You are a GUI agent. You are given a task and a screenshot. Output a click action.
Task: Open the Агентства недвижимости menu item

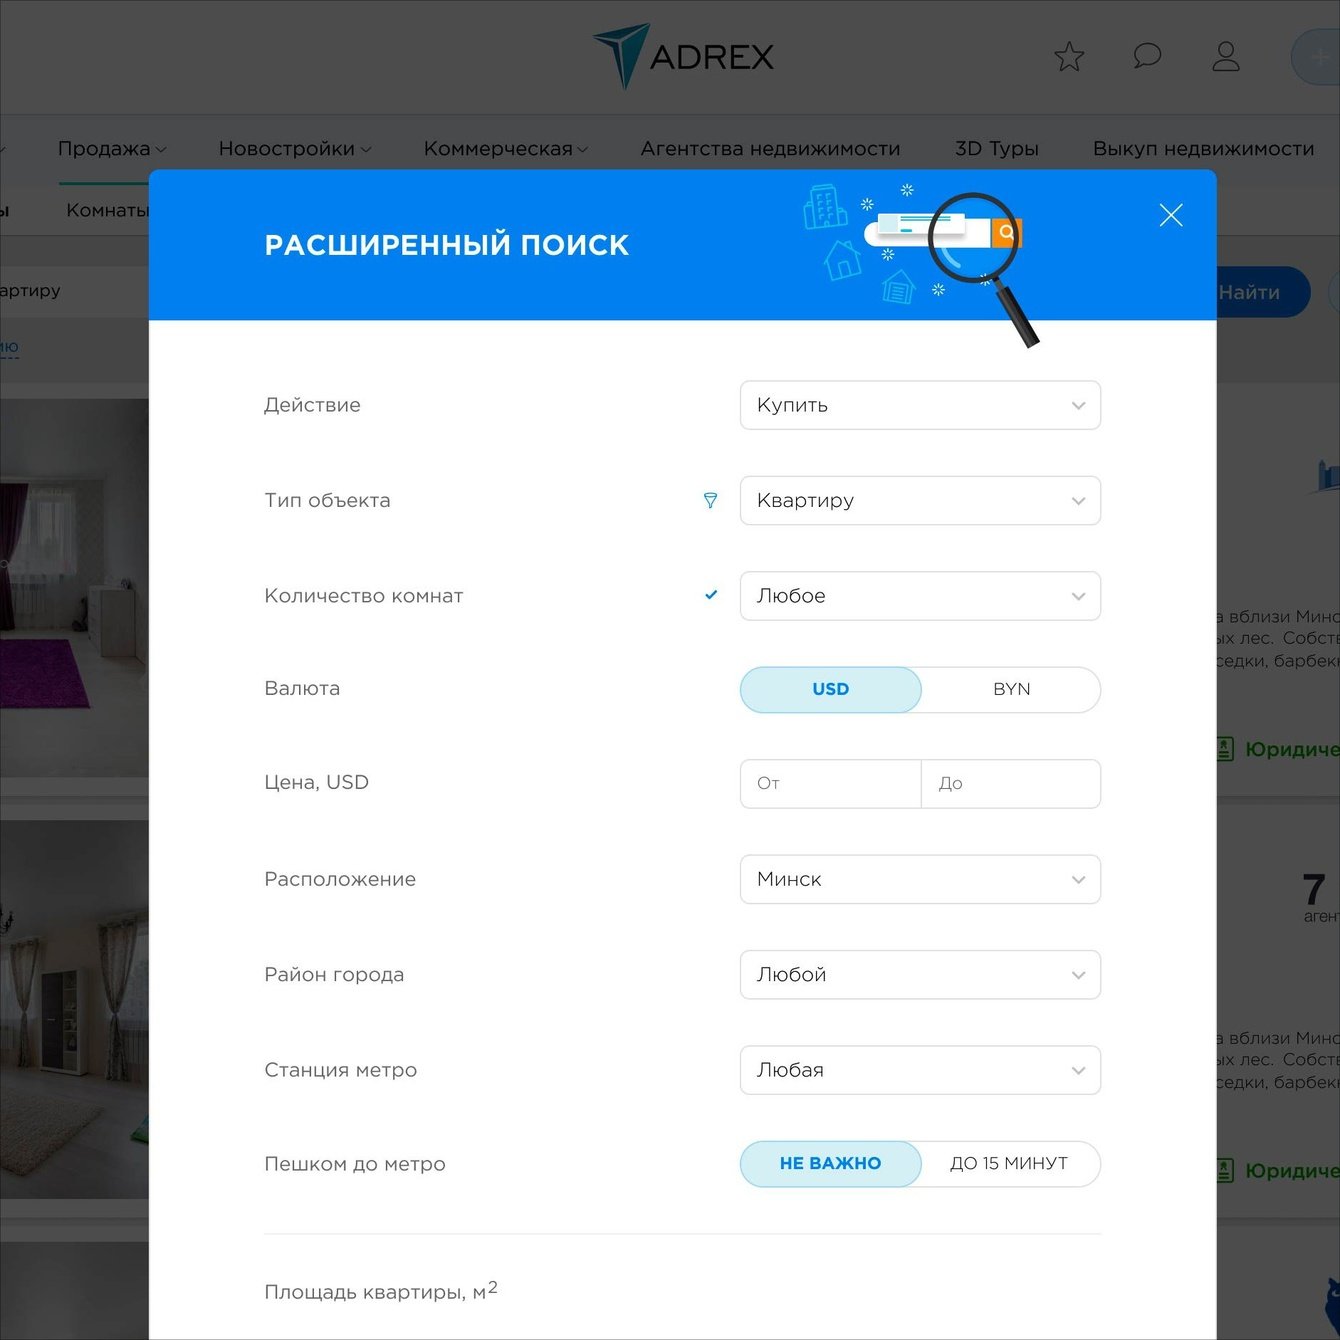770,149
